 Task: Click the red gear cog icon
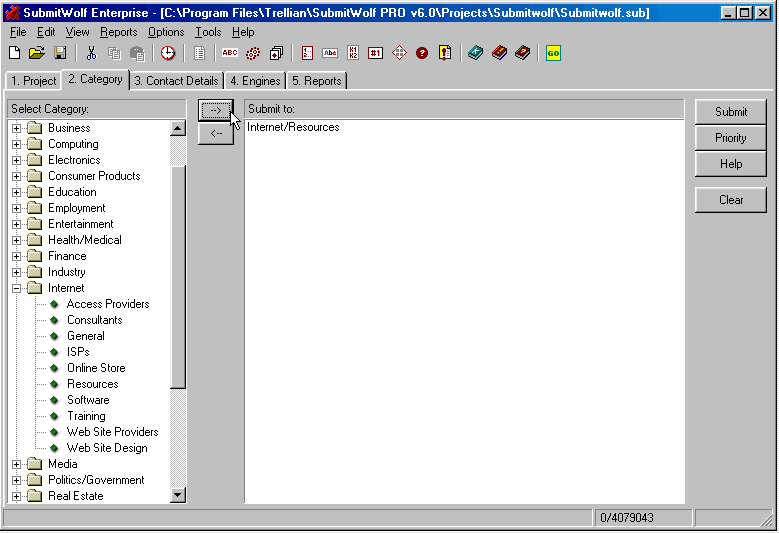pos(253,53)
